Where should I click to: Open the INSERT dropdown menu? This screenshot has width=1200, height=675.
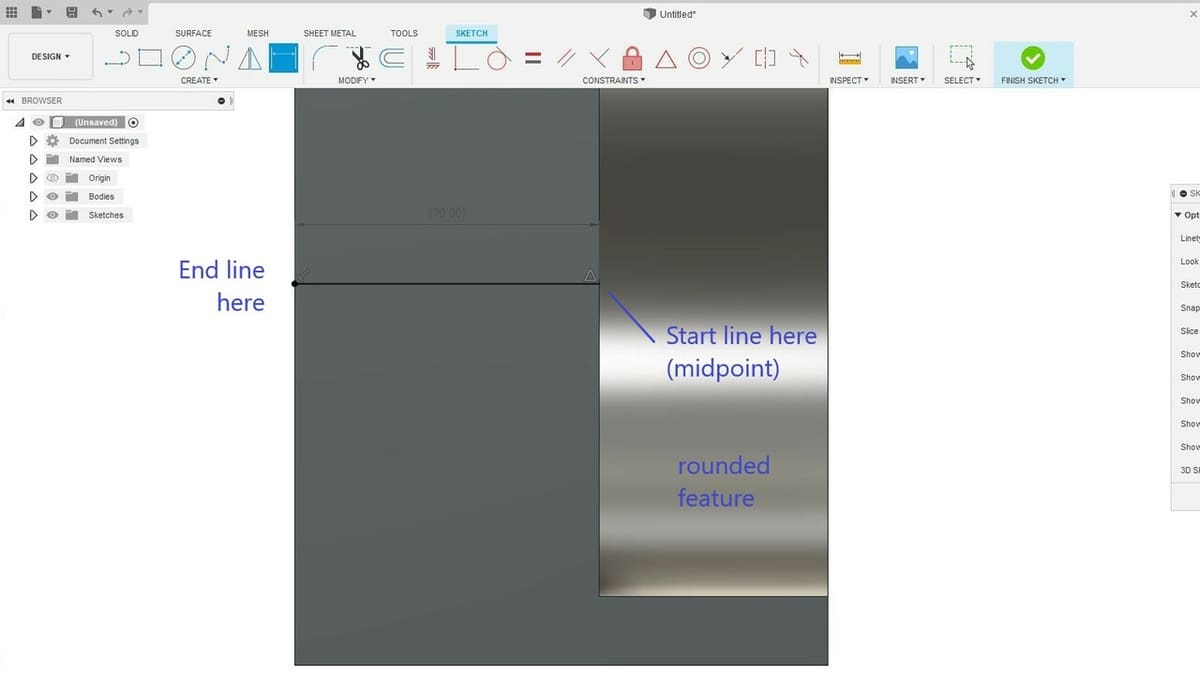[907, 80]
